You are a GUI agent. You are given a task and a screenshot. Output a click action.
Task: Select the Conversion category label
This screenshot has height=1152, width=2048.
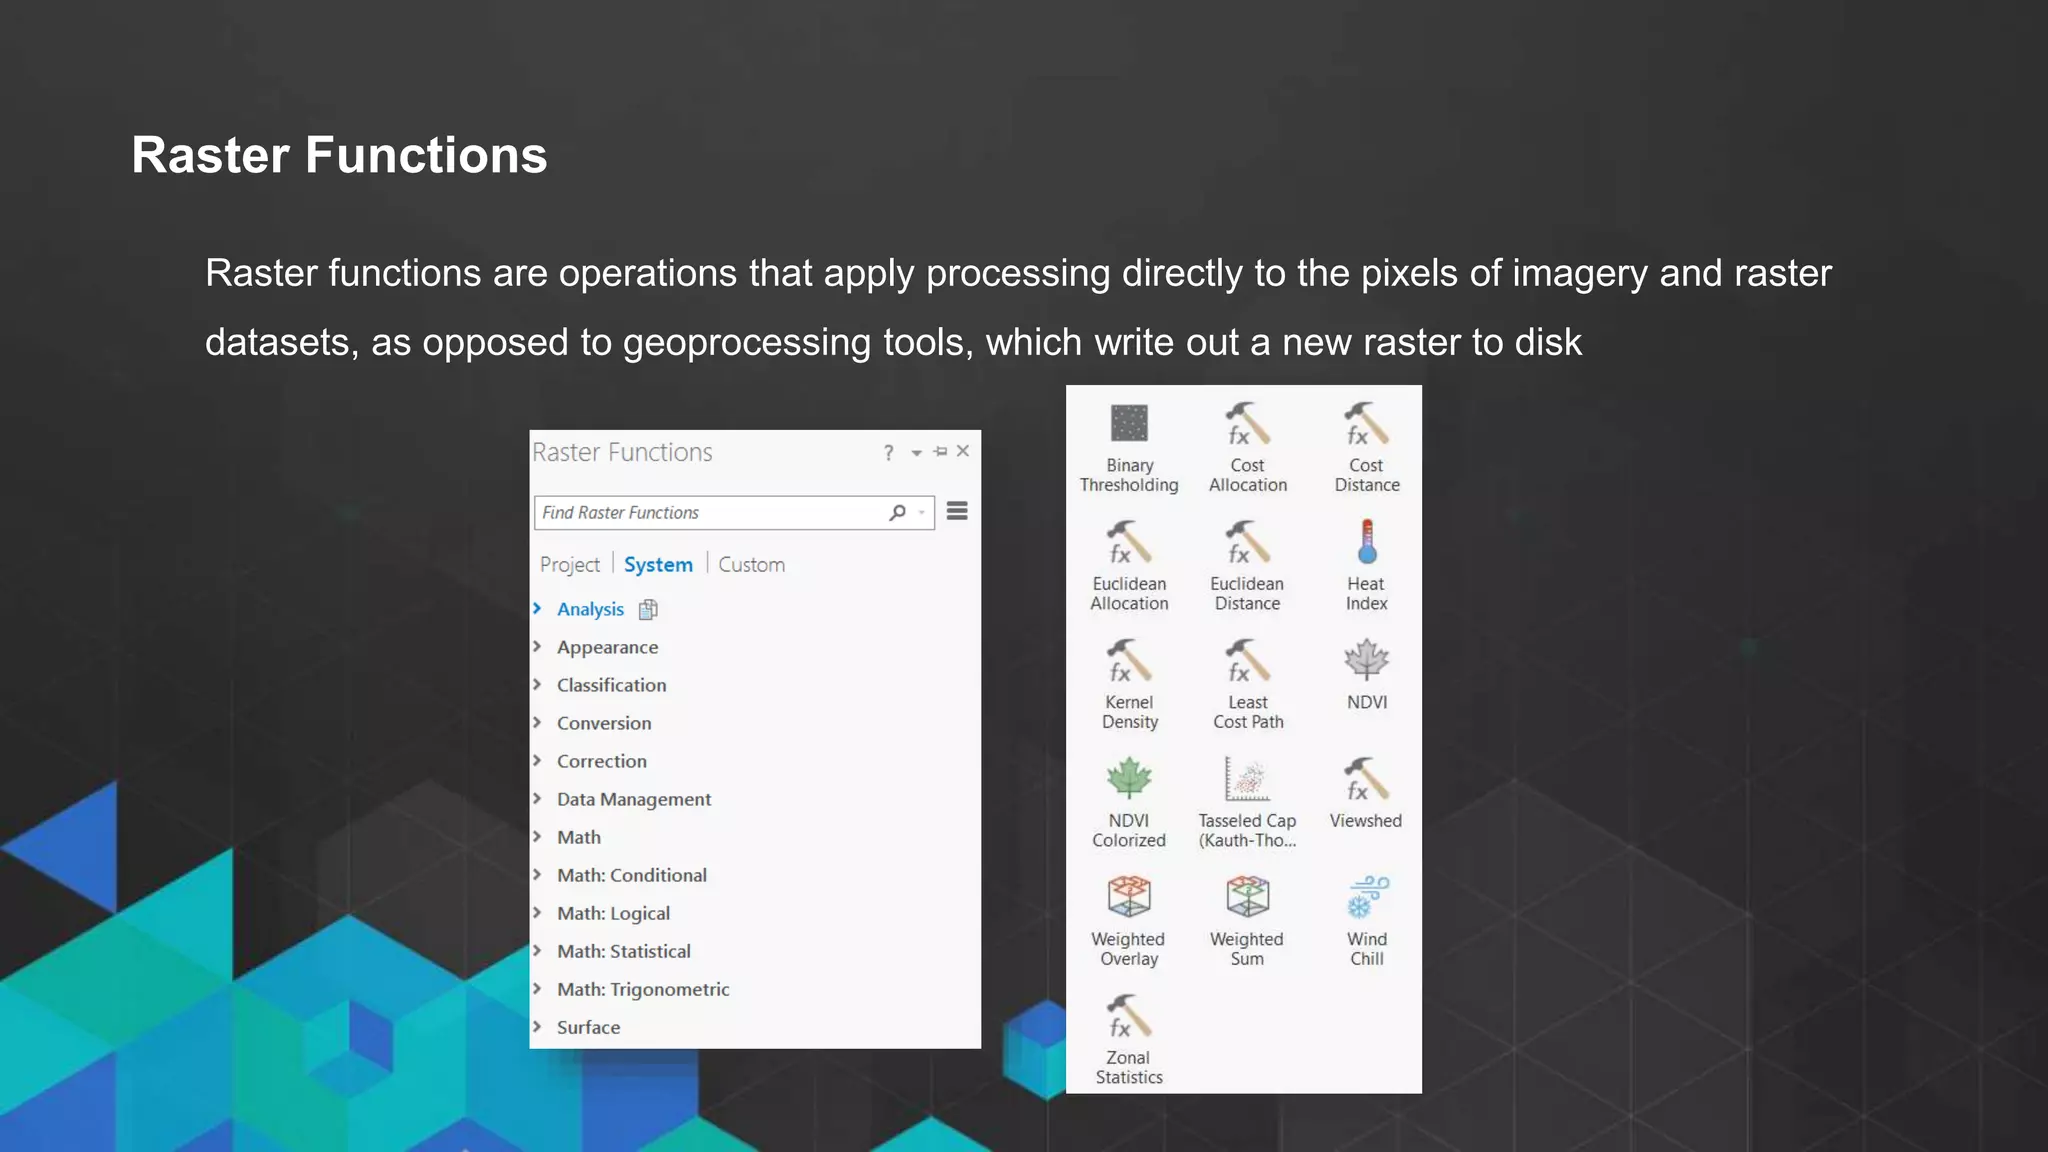tap(604, 723)
